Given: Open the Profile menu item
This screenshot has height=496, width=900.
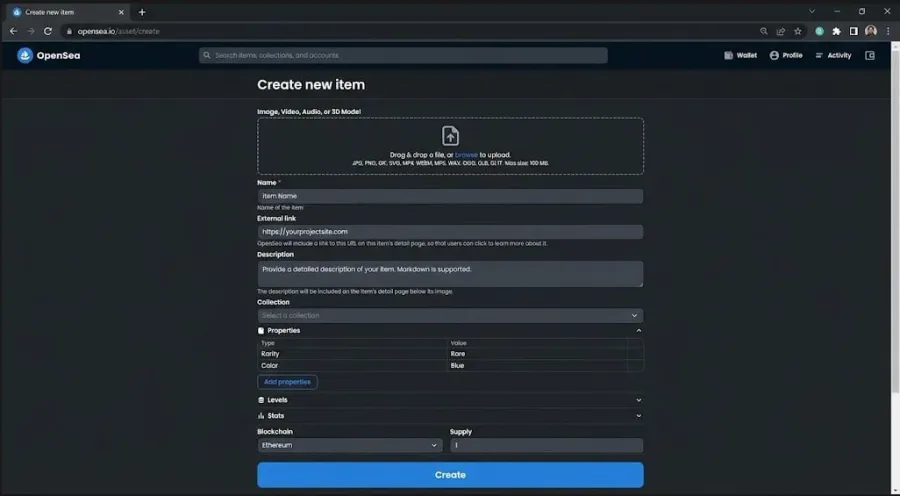Looking at the screenshot, I should [786, 55].
